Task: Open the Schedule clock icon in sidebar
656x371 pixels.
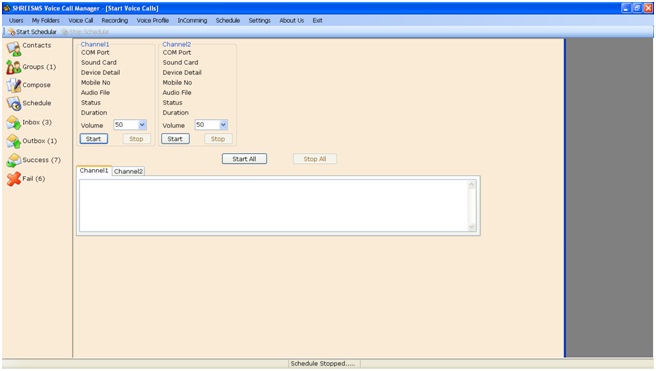Action: click(x=14, y=103)
